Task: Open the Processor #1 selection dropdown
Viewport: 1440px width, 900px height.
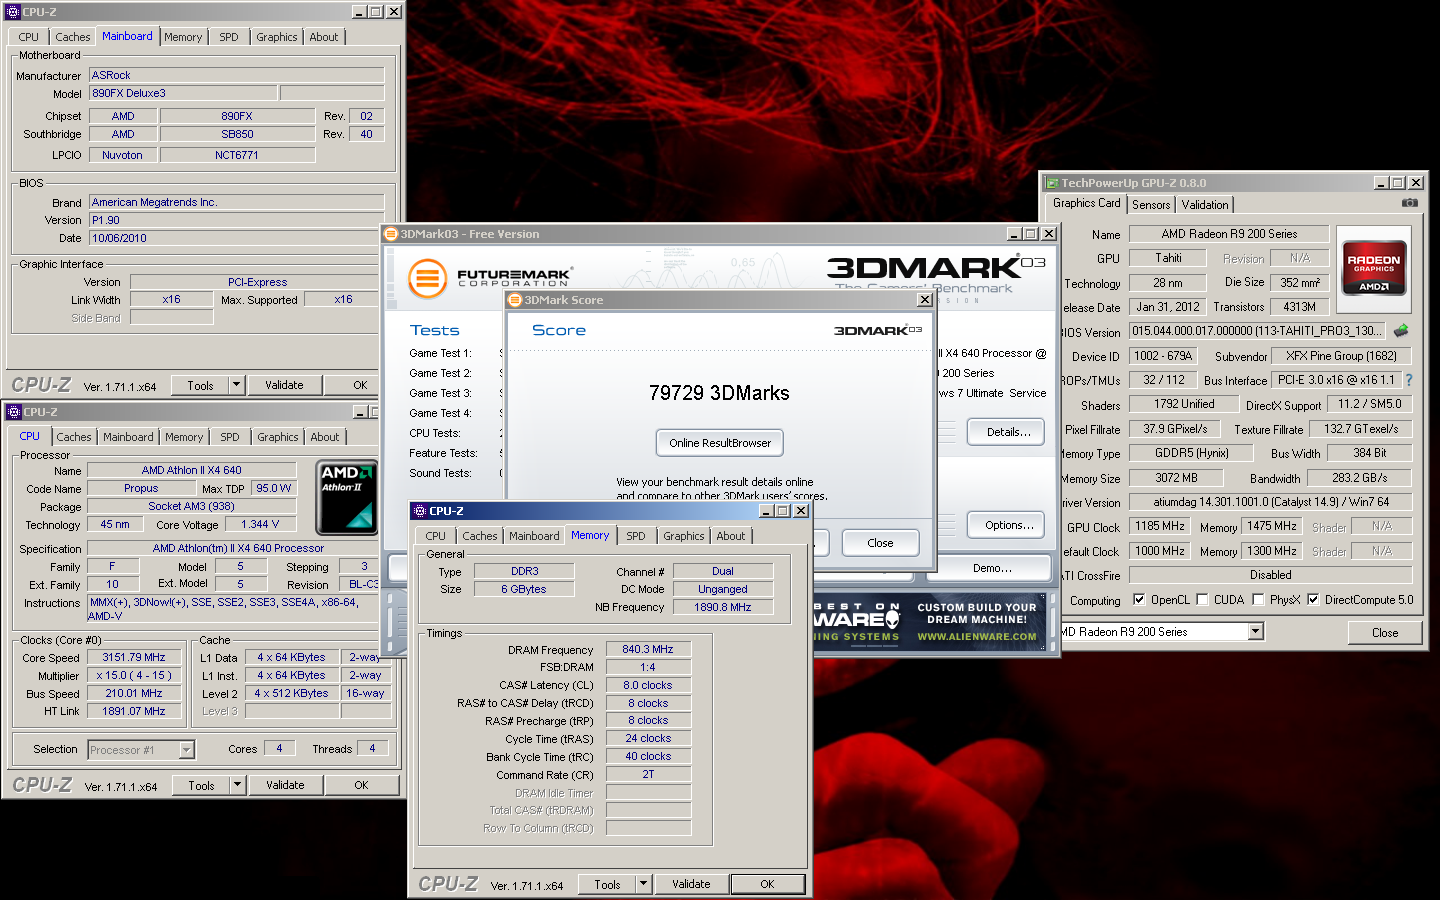Action: [186, 750]
